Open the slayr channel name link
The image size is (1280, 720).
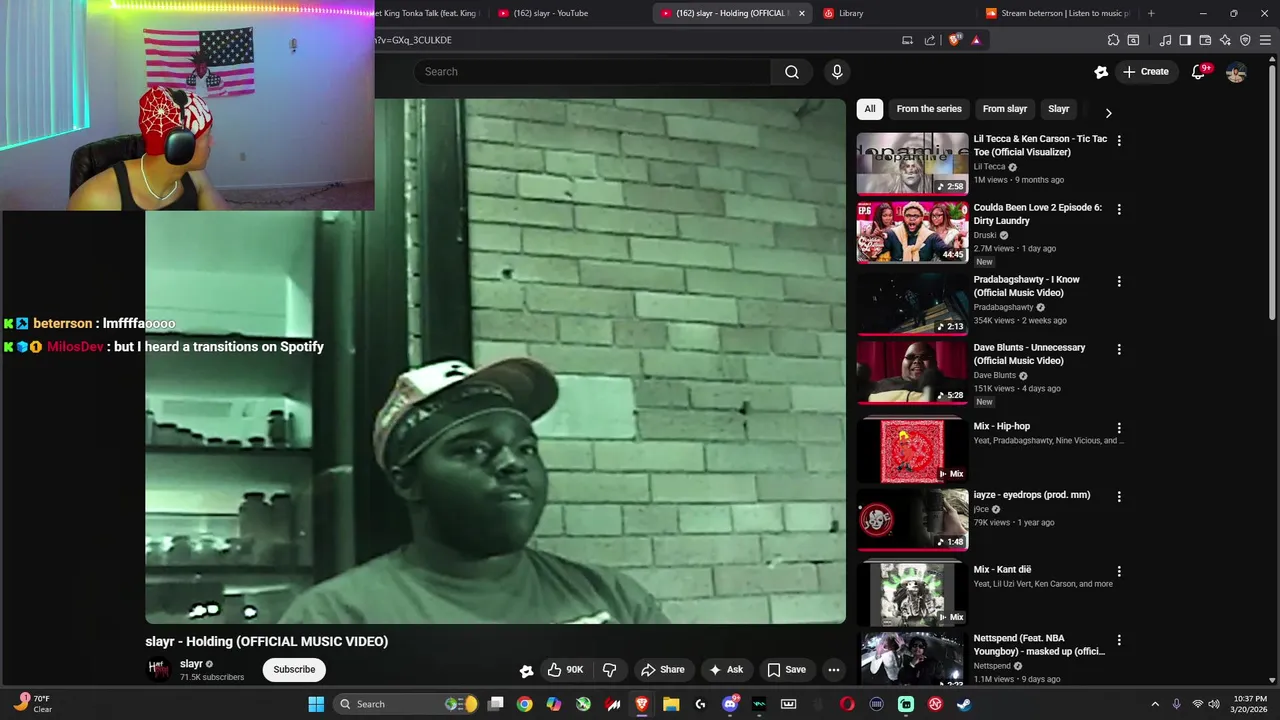click(x=191, y=664)
